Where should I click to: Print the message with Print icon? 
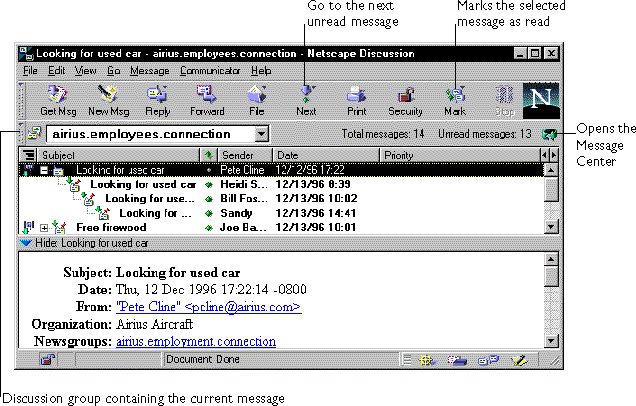click(x=356, y=100)
